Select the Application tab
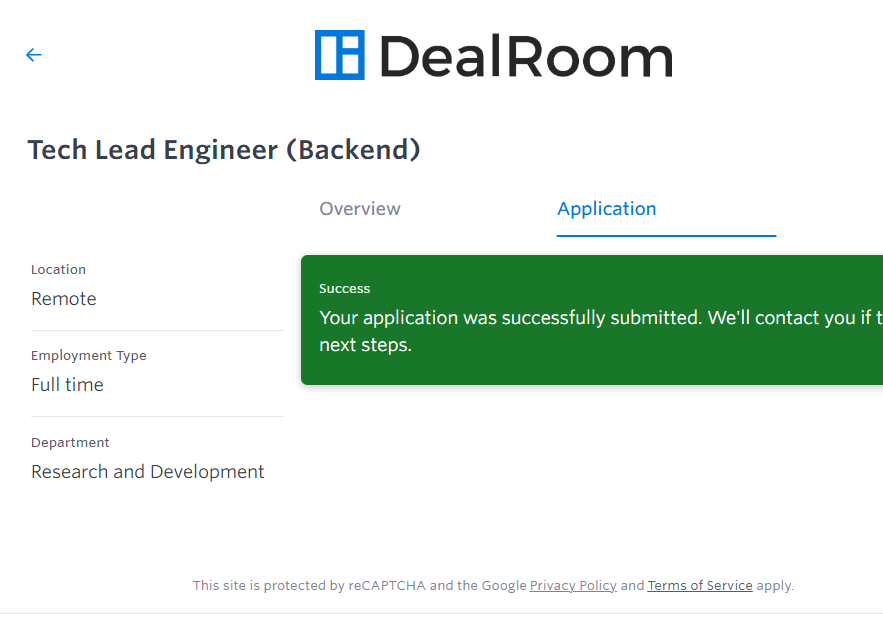The width and height of the screenshot is (883, 624). (607, 209)
